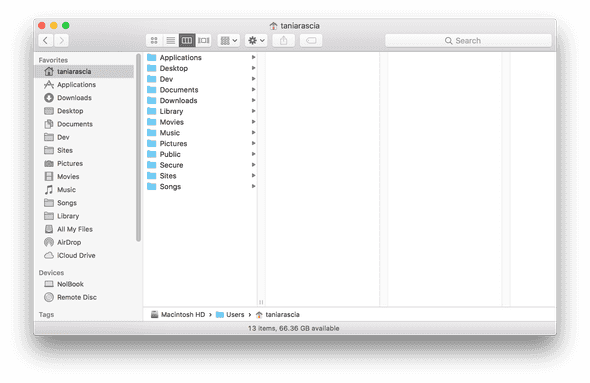Select the NolBook device
This screenshot has height=383, width=590.
(84, 284)
